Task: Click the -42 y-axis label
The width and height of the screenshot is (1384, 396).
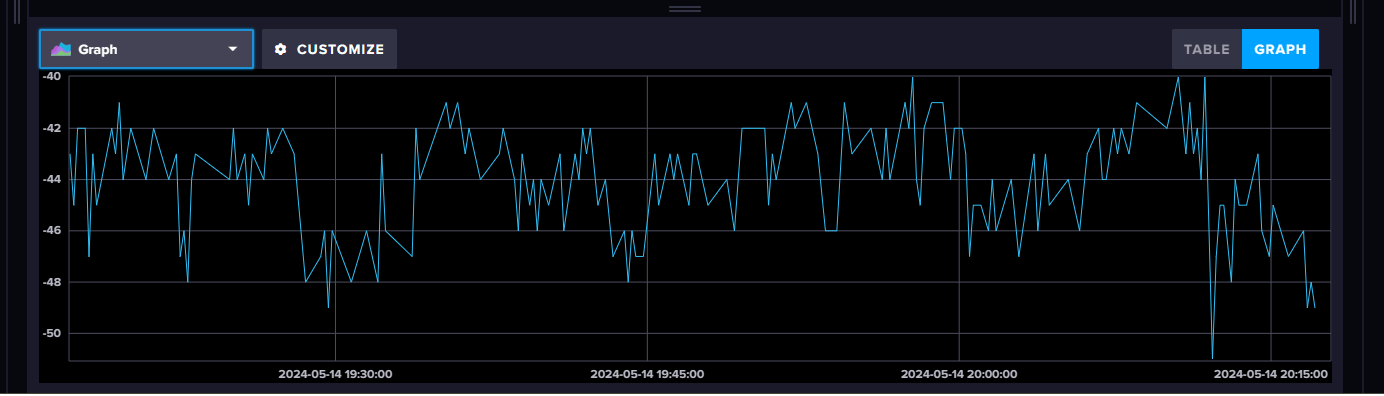Action: [52, 128]
